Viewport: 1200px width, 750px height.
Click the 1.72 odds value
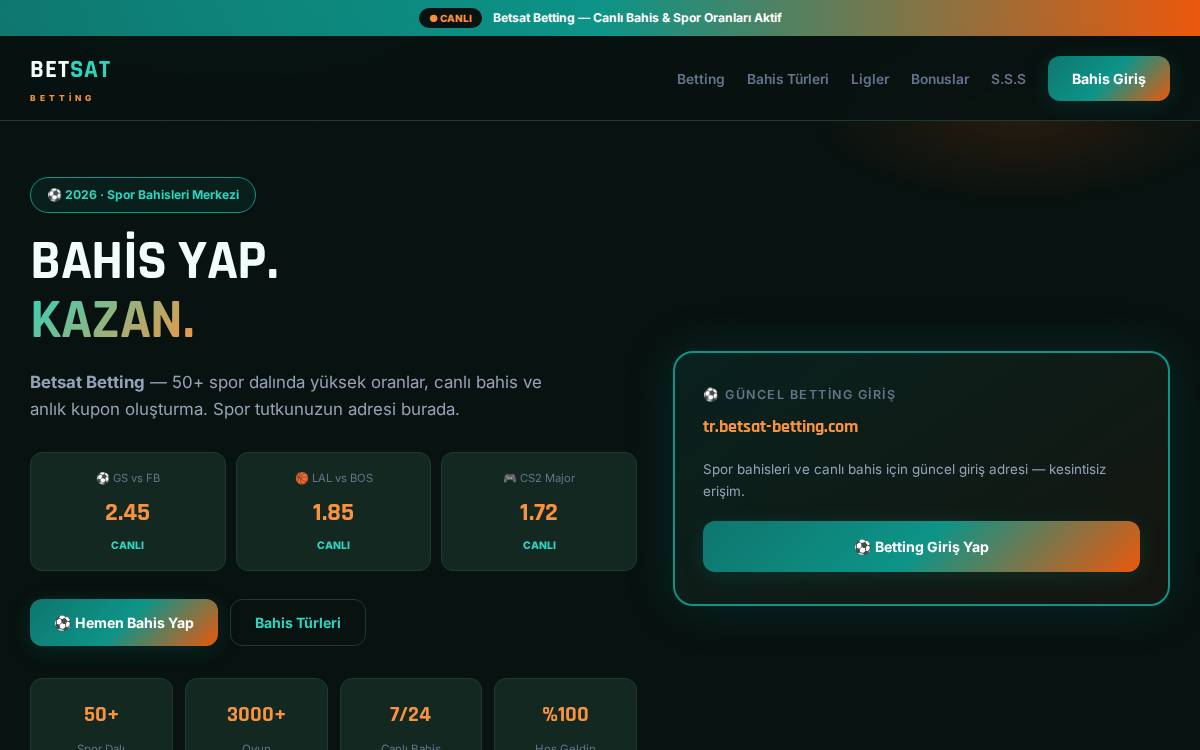[539, 512]
